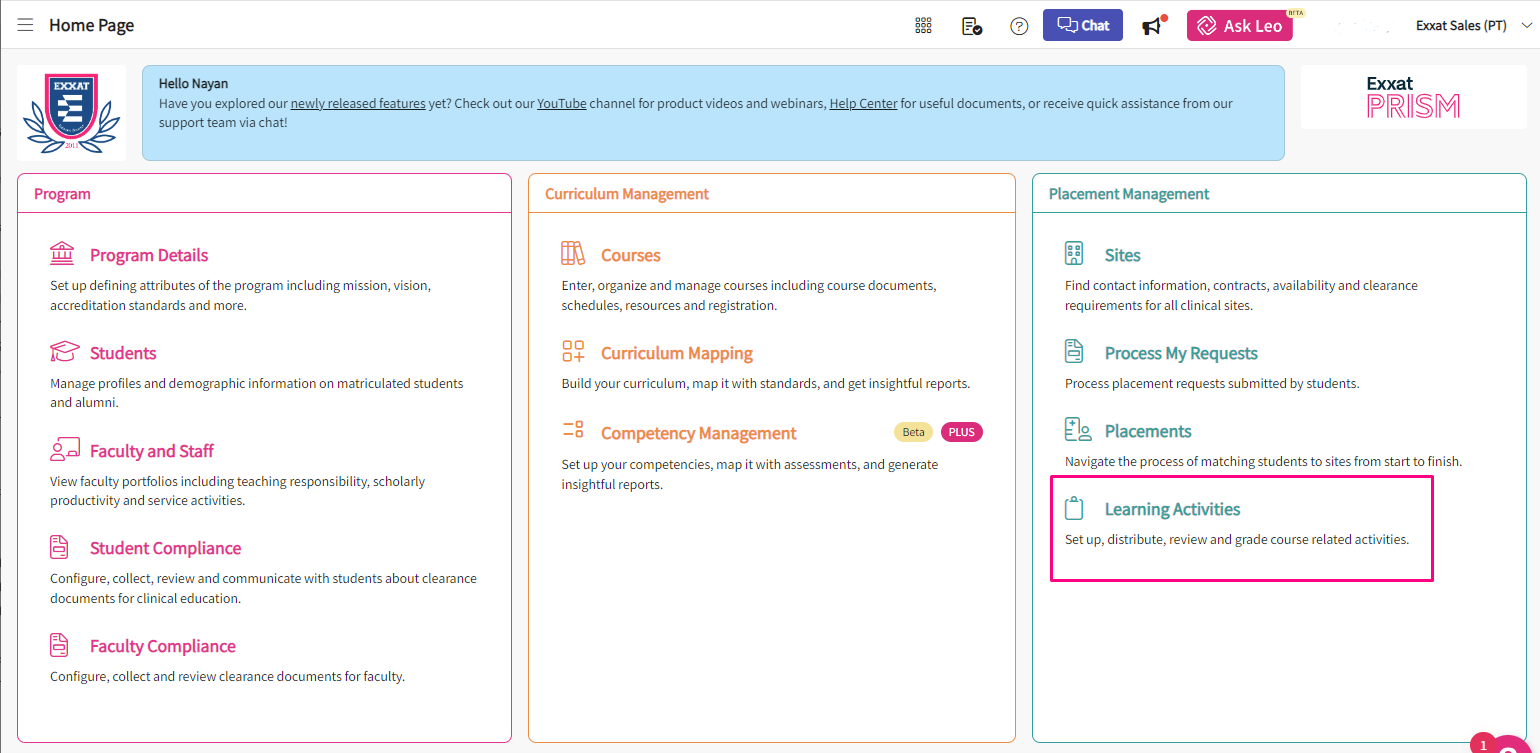Open the Chat button
The height and width of the screenshot is (753, 1540).
pos(1083,25)
